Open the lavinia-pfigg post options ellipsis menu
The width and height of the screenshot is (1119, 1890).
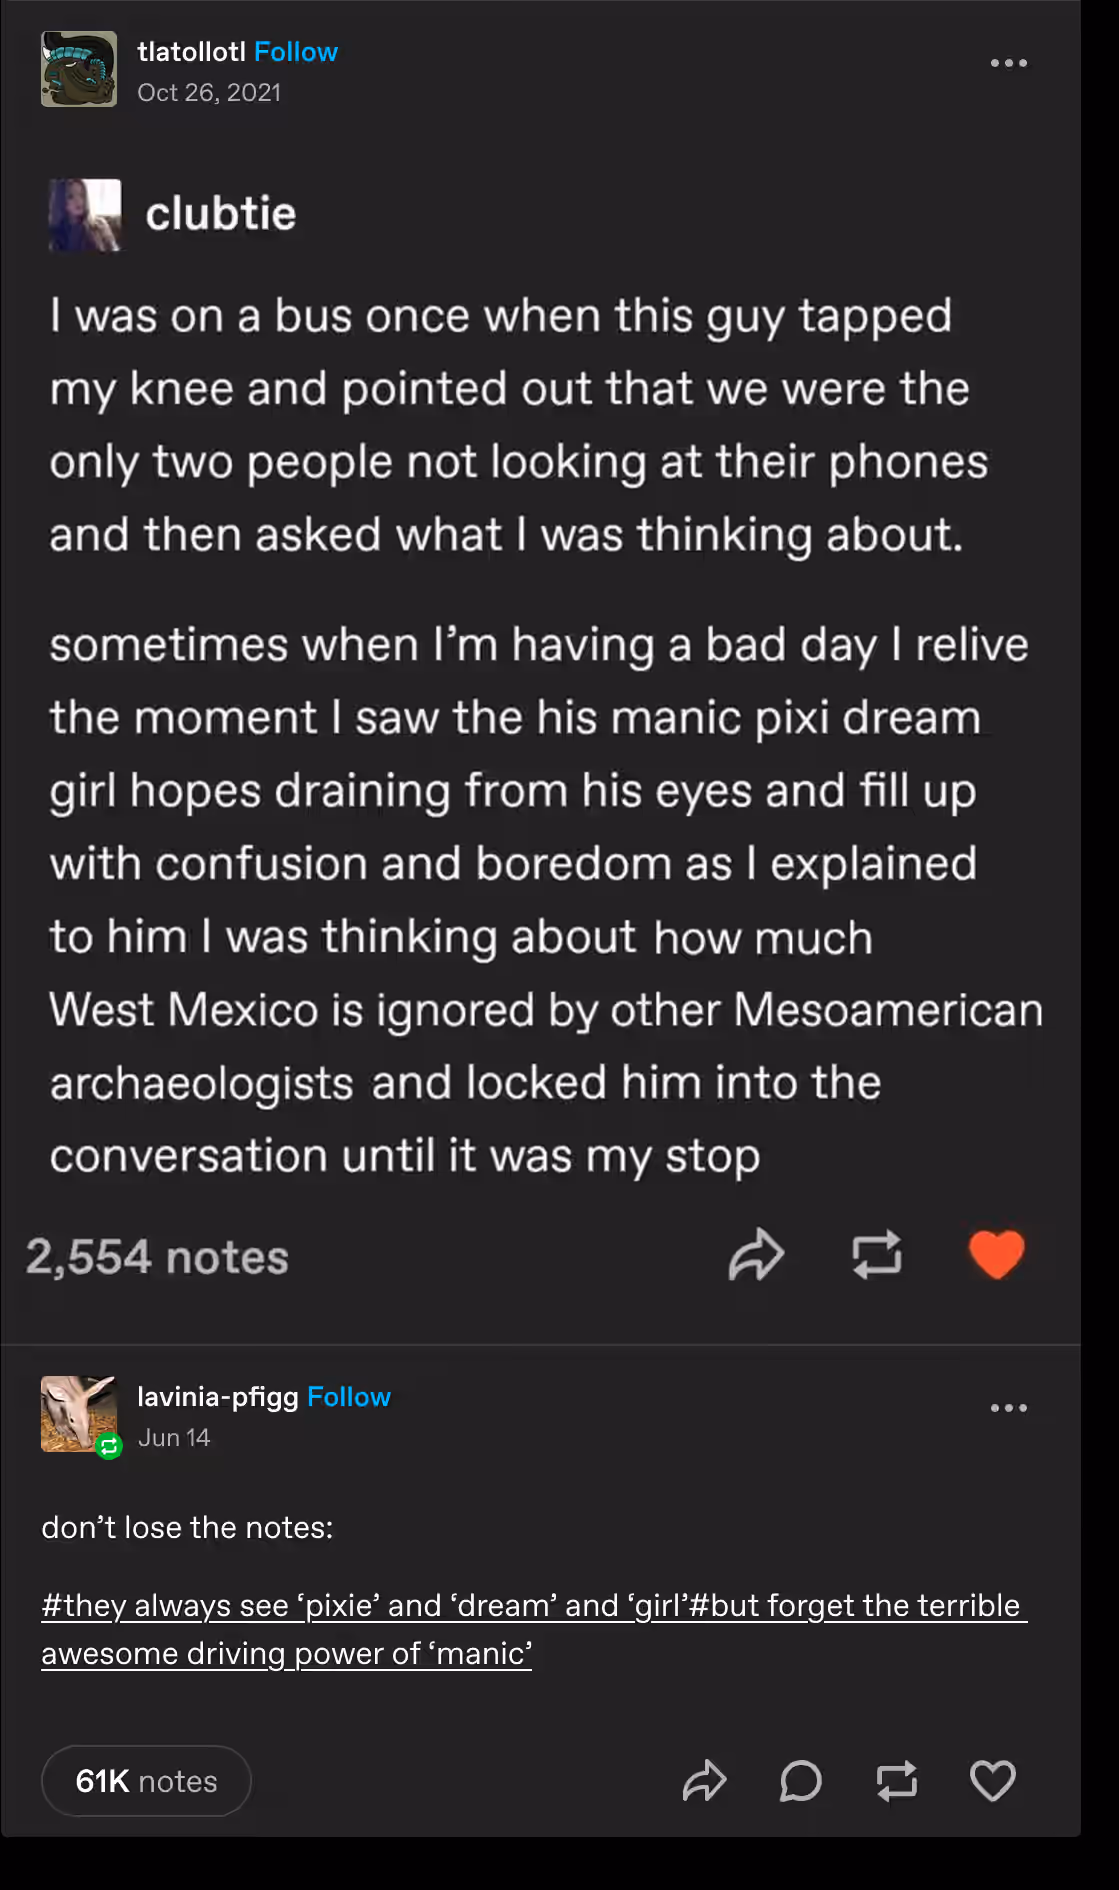tap(1008, 1408)
